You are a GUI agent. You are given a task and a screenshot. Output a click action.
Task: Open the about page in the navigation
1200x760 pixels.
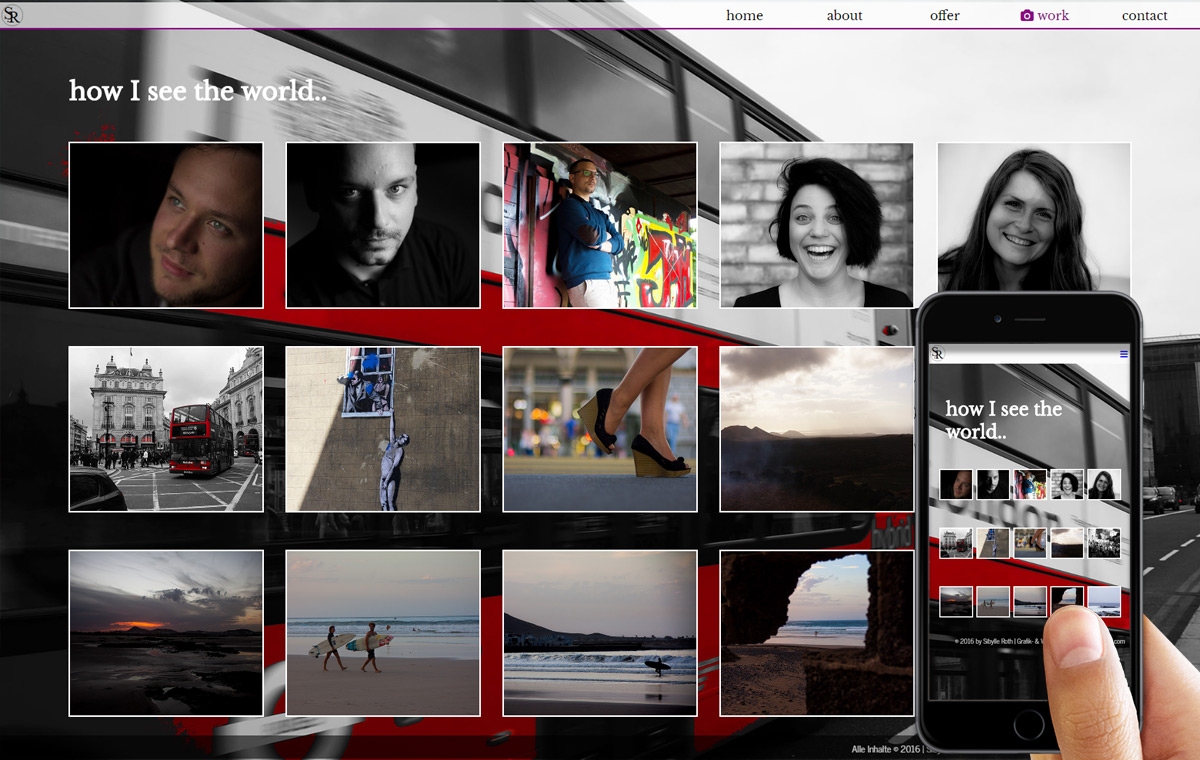844,15
